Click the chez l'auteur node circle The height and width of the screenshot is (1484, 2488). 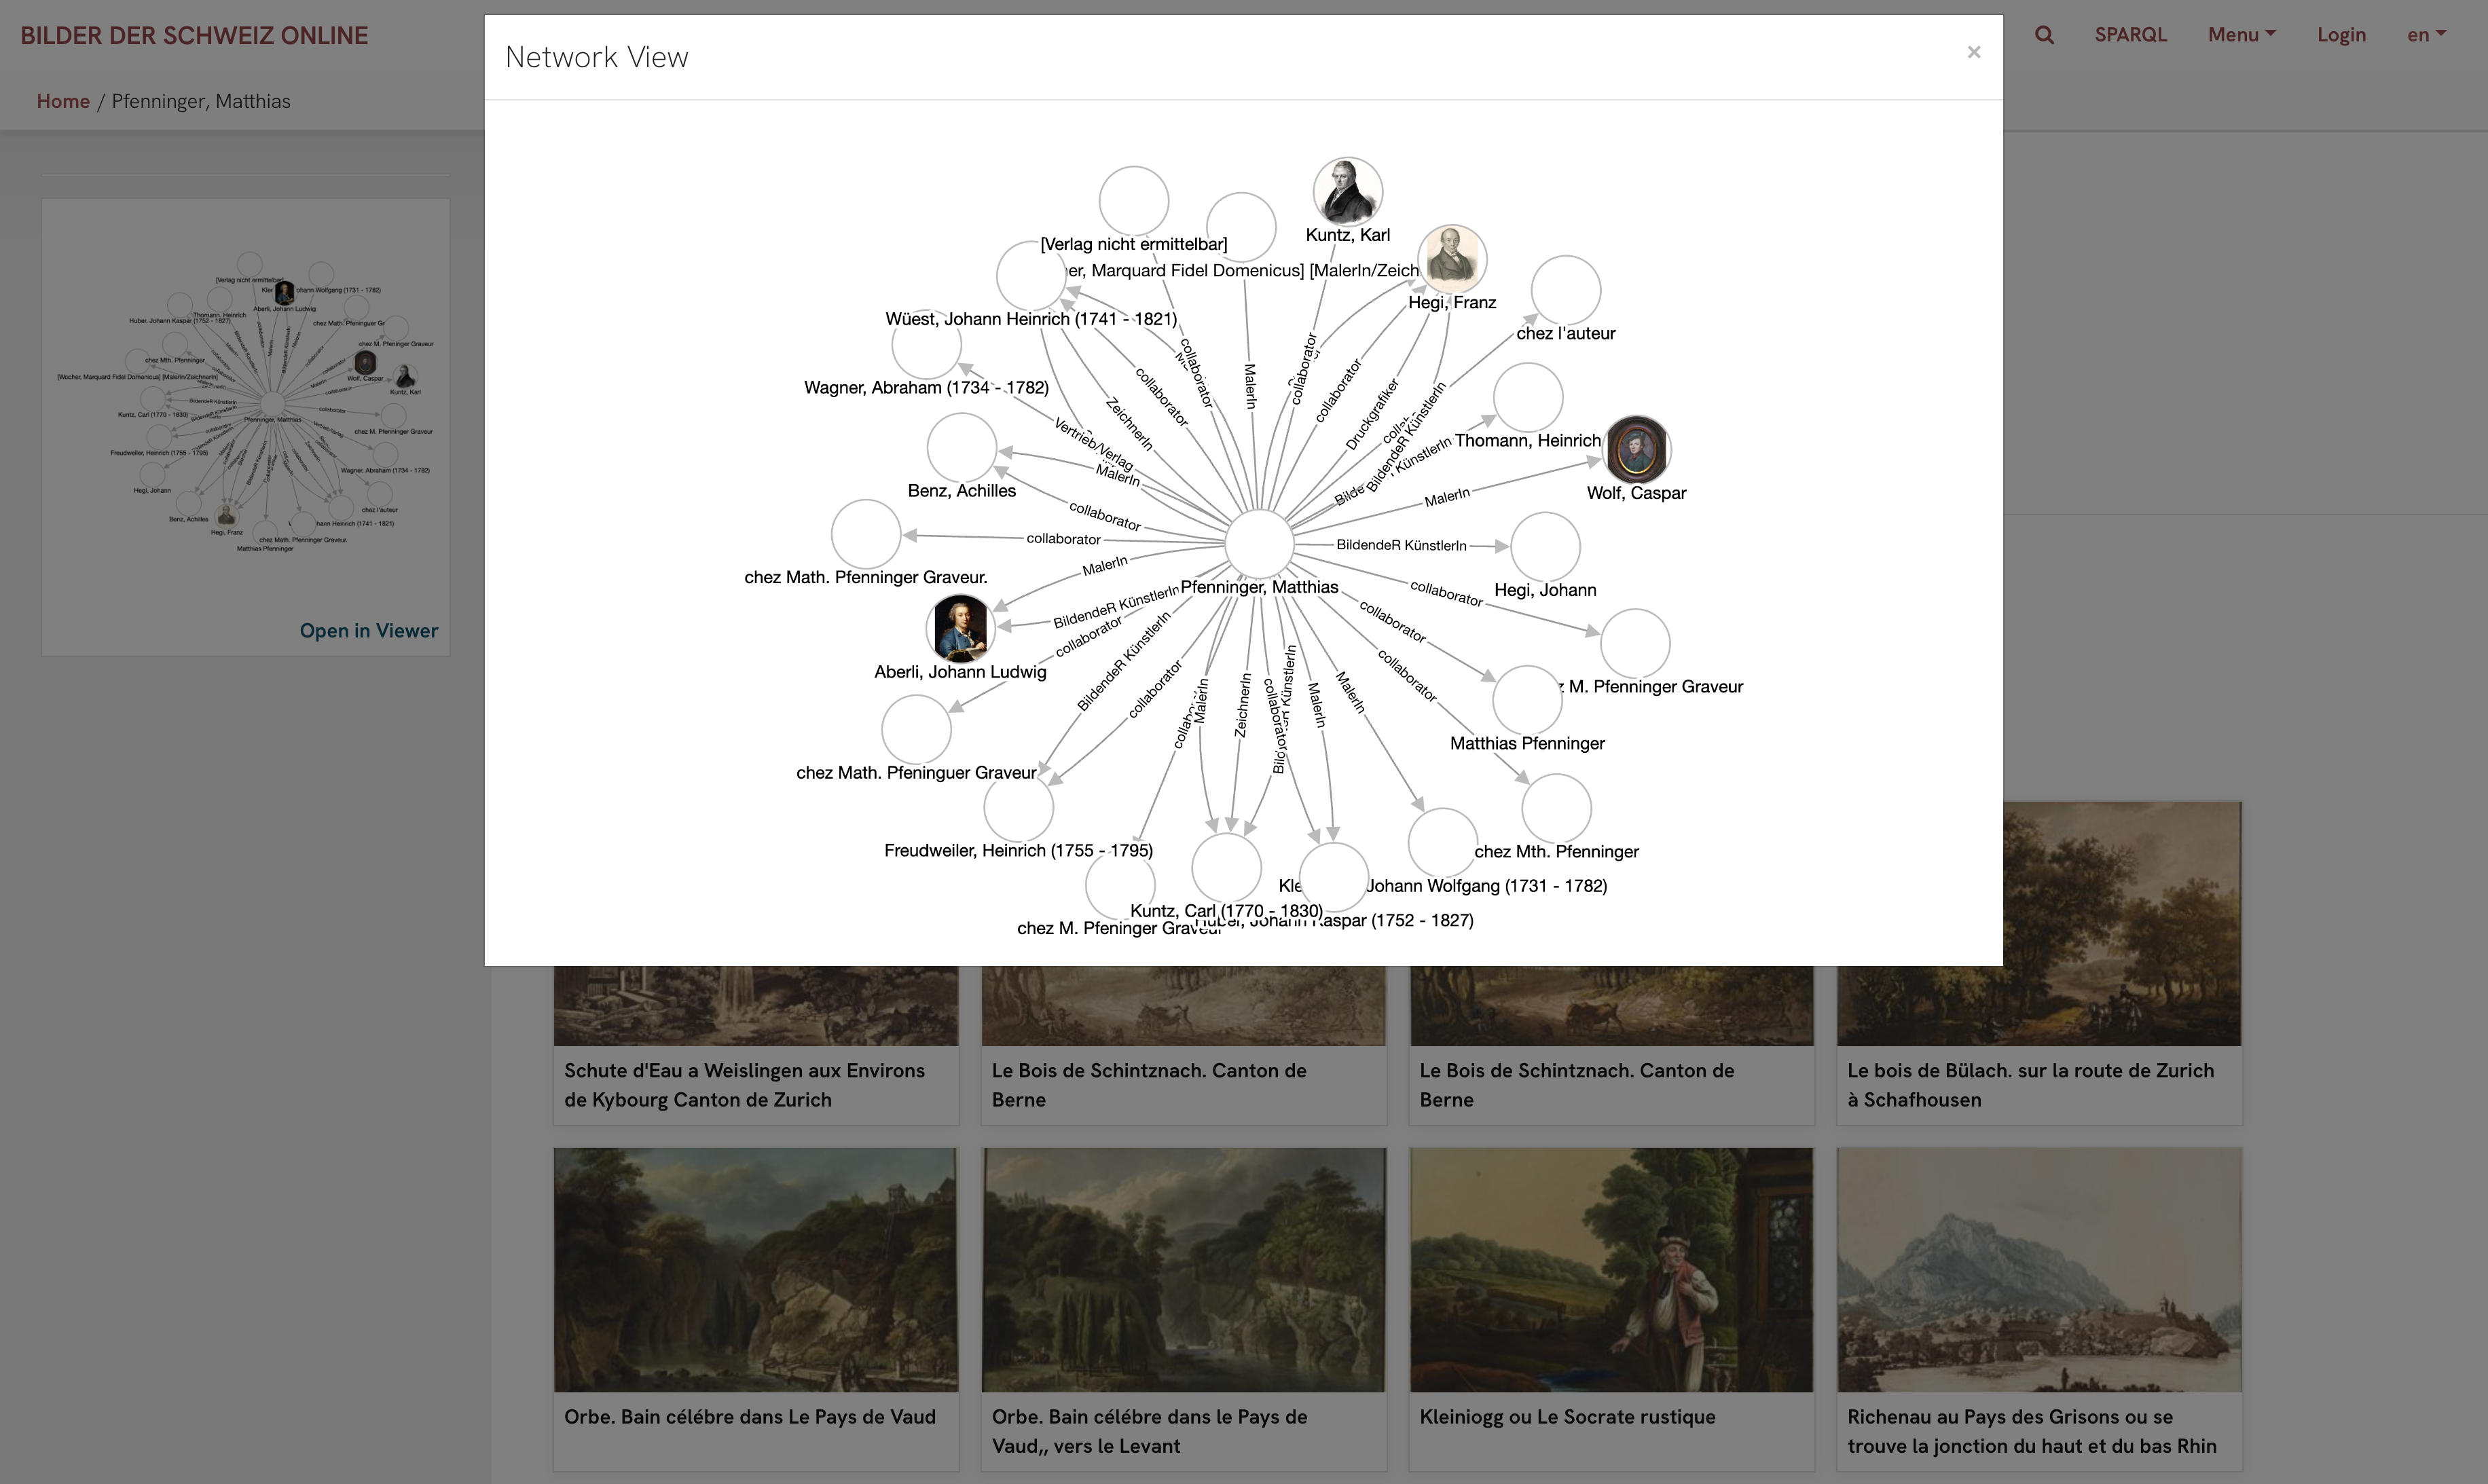coord(1565,290)
